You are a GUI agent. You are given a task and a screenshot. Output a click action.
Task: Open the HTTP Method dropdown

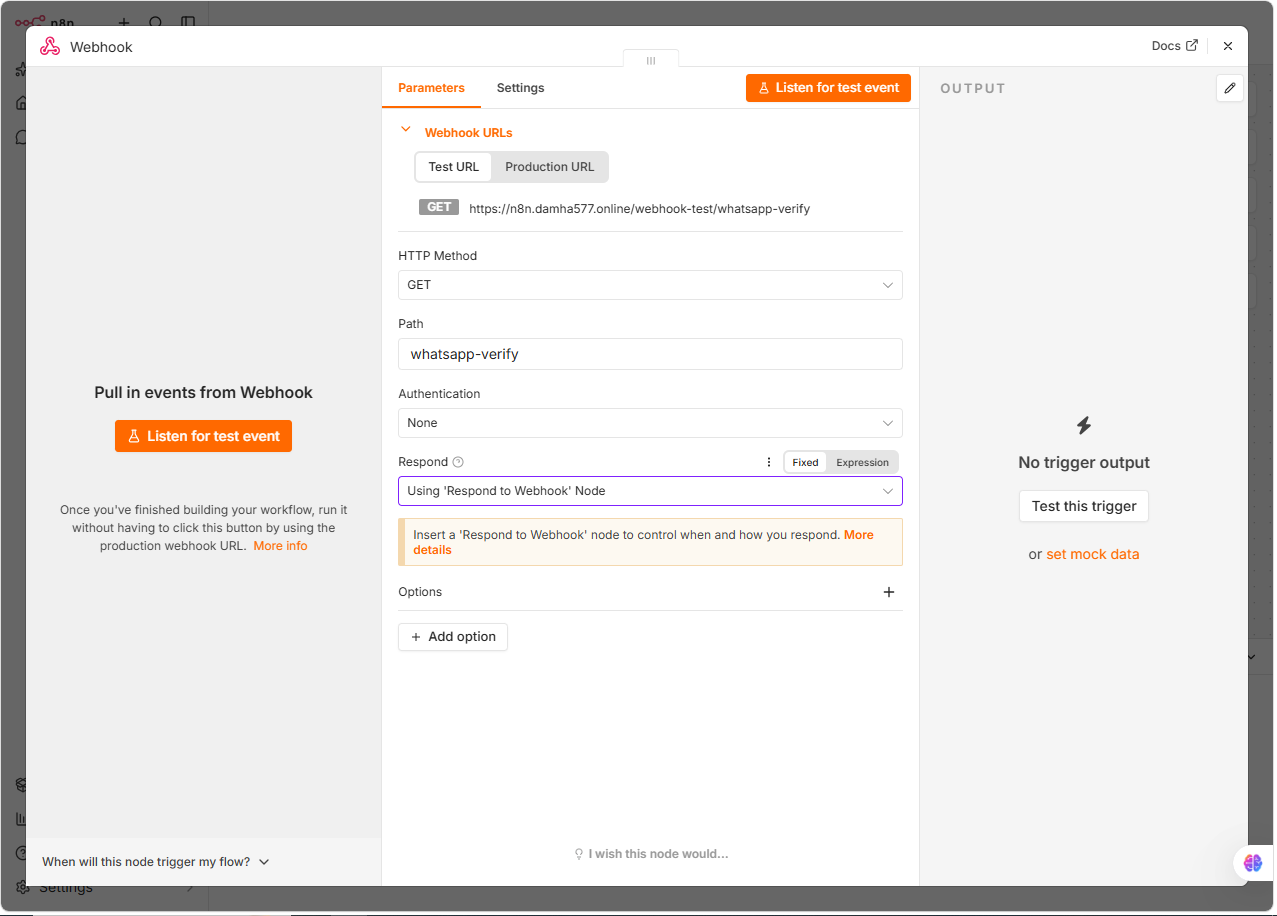pyautogui.click(x=650, y=285)
